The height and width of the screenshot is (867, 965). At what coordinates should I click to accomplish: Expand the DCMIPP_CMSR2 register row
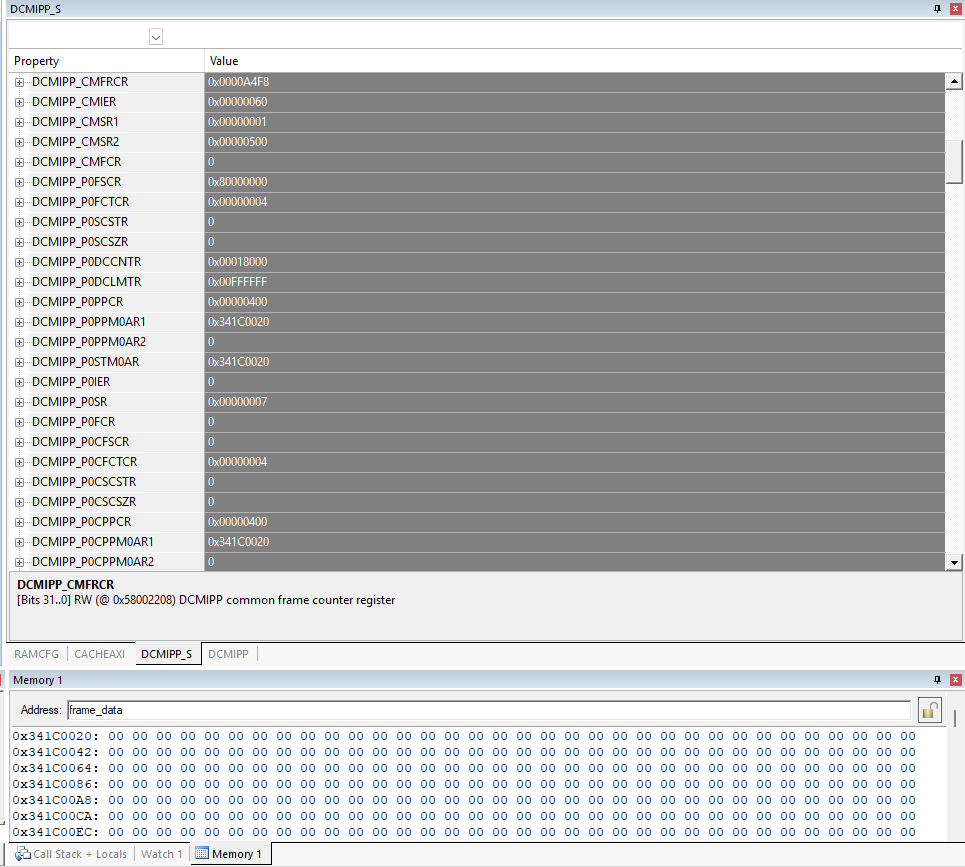click(x=20, y=142)
